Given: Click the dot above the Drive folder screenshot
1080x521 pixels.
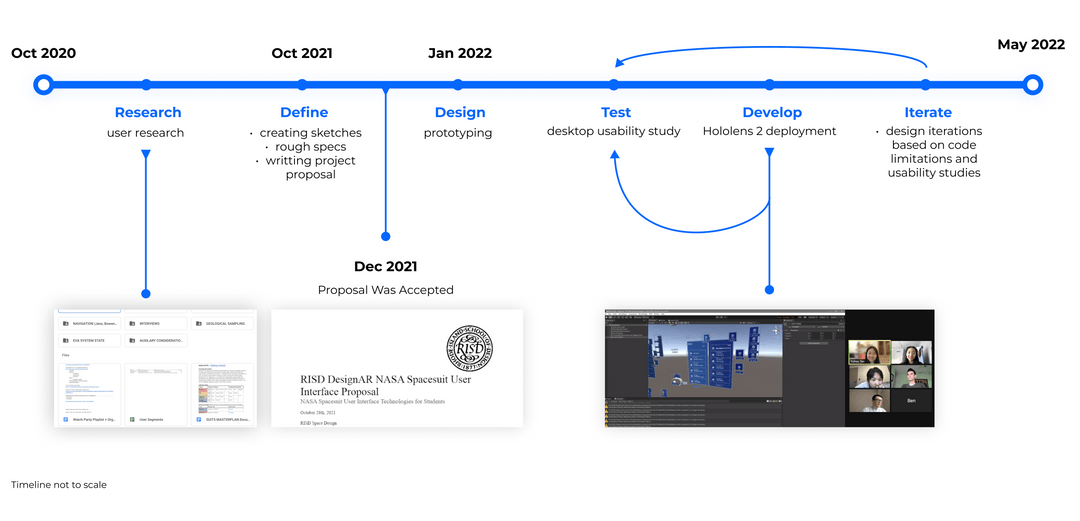Looking at the screenshot, I should [x=146, y=294].
